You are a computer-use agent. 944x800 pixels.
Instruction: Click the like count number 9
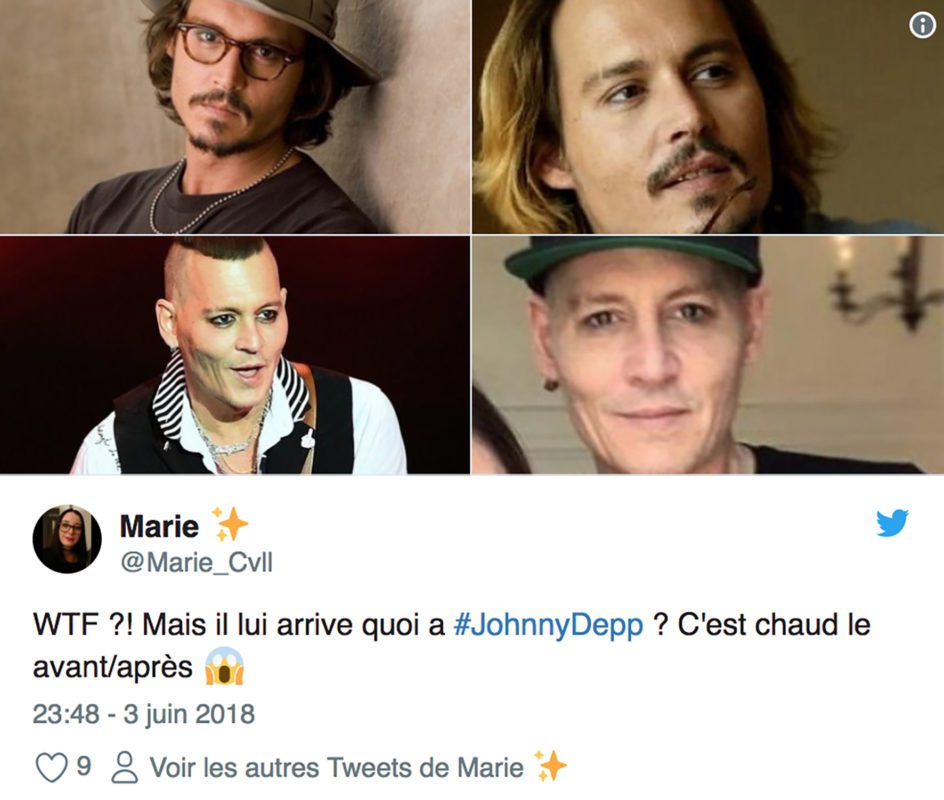(x=84, y=766)
